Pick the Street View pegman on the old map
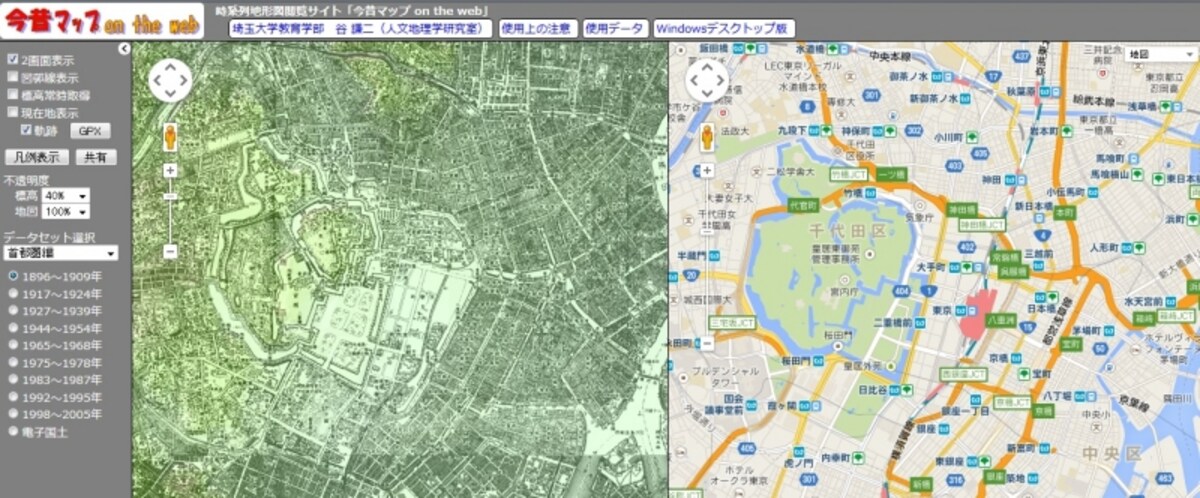 170,137
